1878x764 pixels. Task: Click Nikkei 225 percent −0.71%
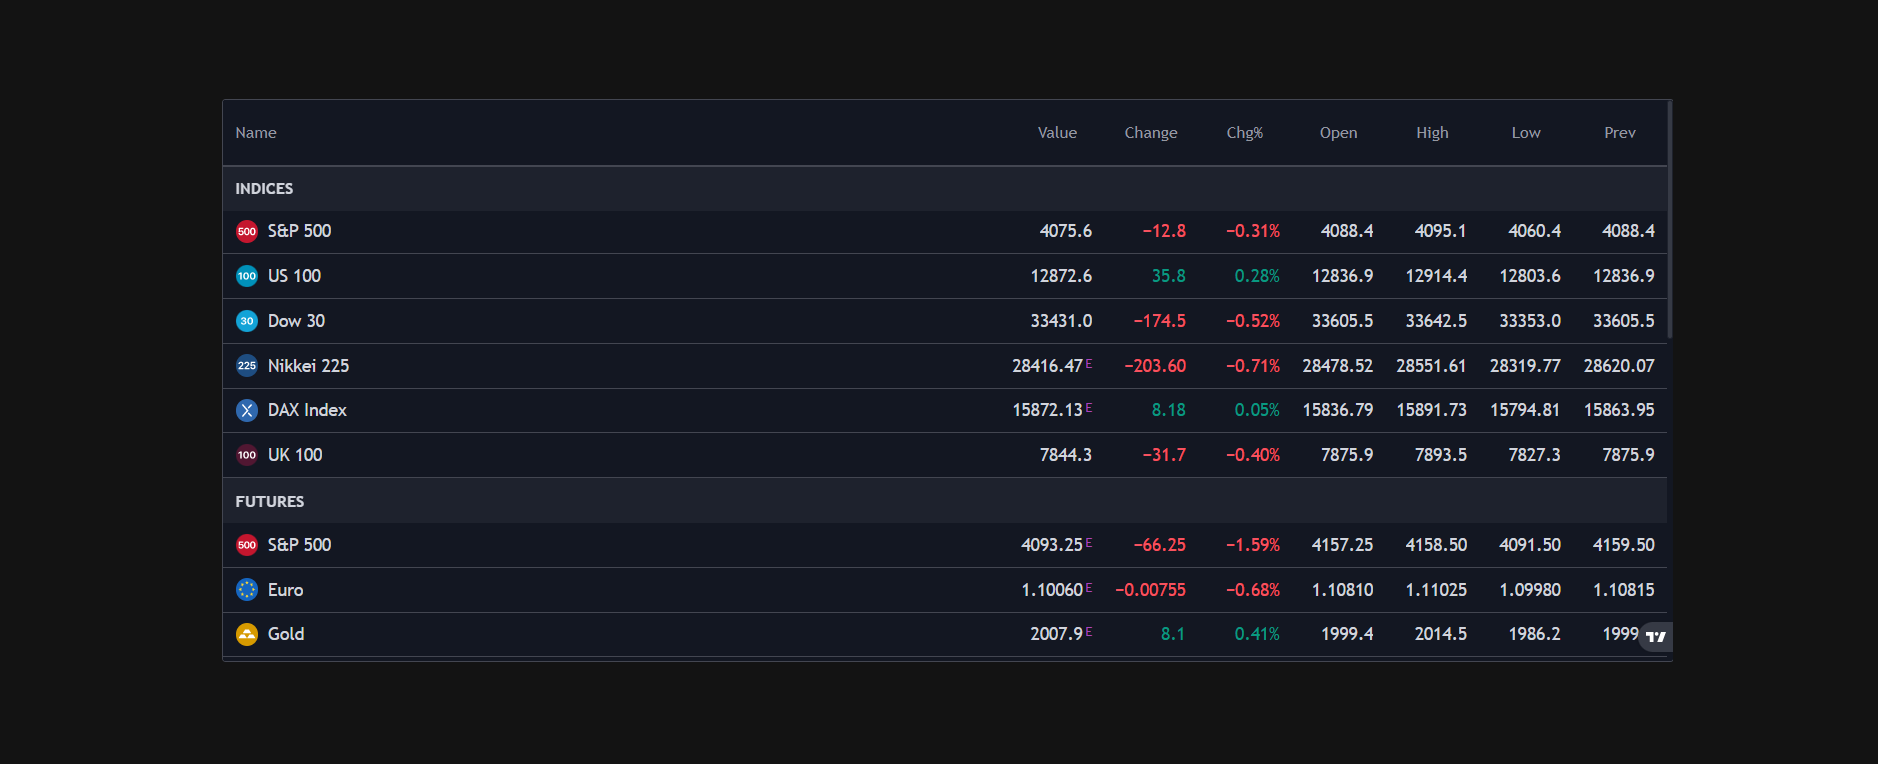(x=1253, y=366)
